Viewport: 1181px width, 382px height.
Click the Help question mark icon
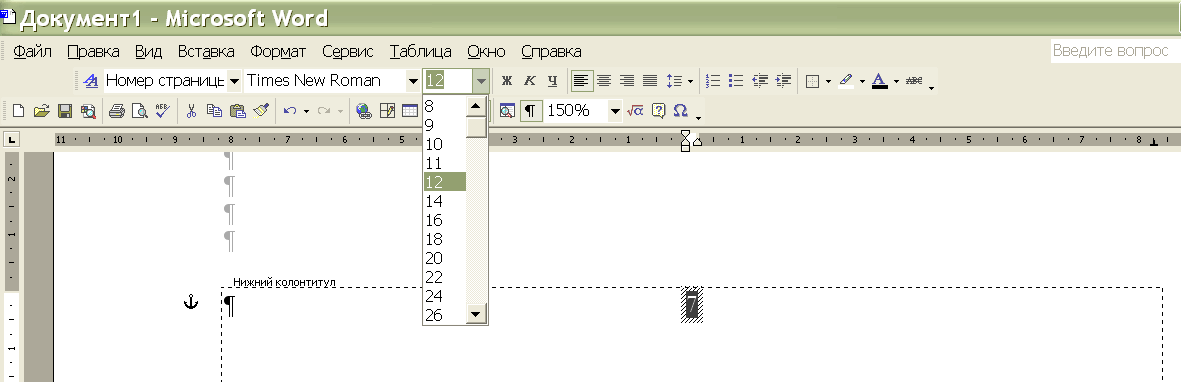point(658,112)
